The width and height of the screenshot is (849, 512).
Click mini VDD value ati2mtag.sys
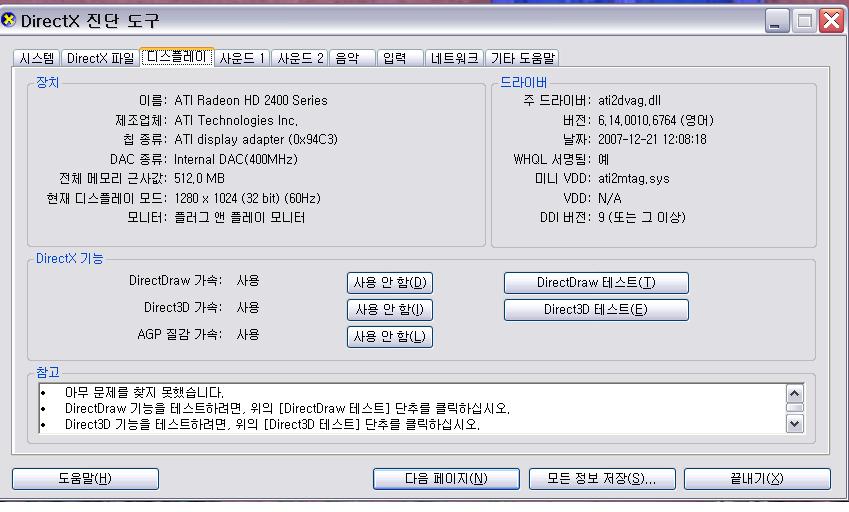(634, 179)
